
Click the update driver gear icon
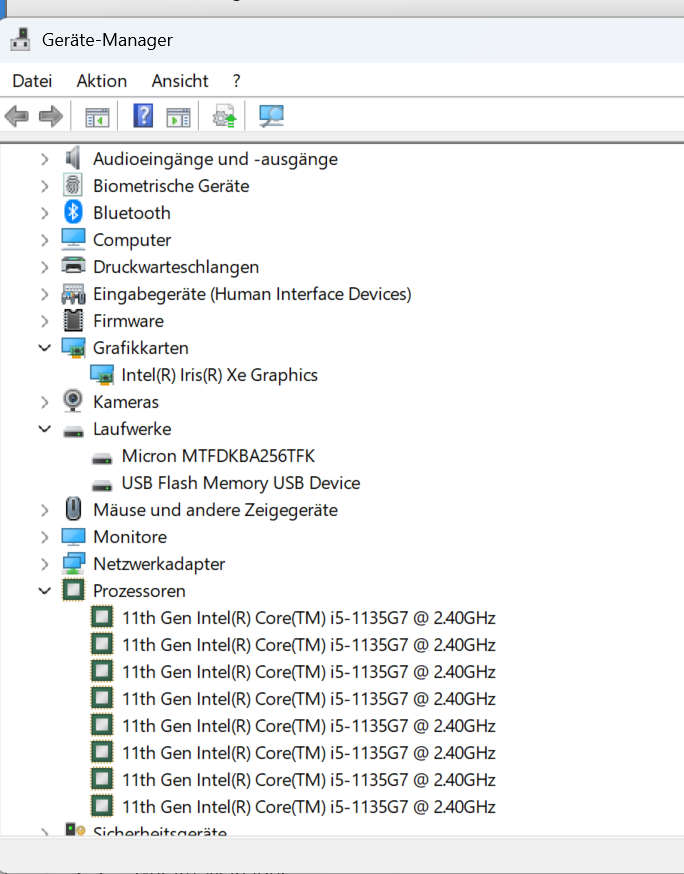[225, 116]
